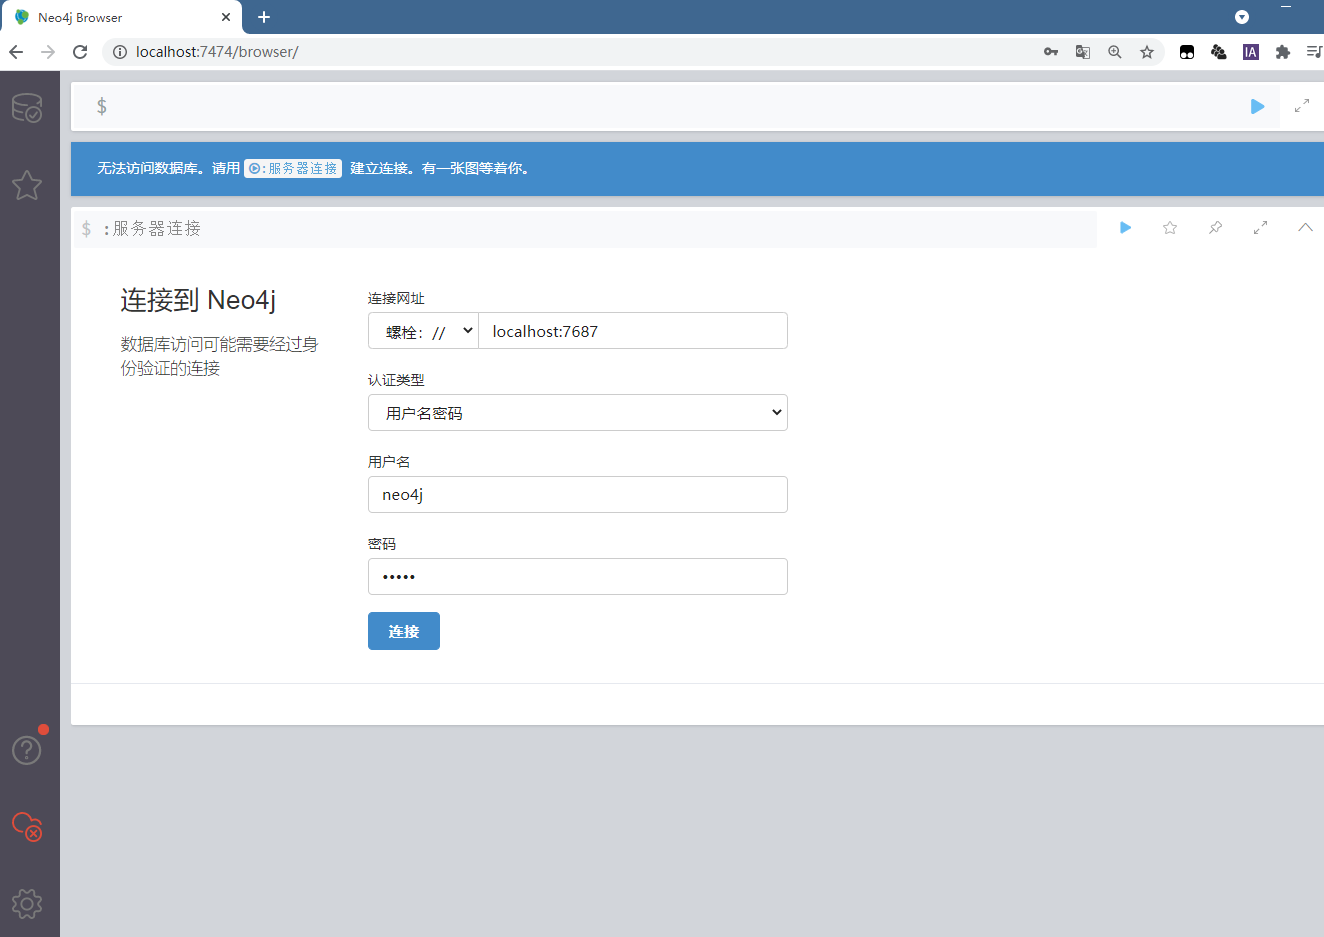Rerun the server connect frame
The image size is (1324, 937).
tap(1125, 227)
